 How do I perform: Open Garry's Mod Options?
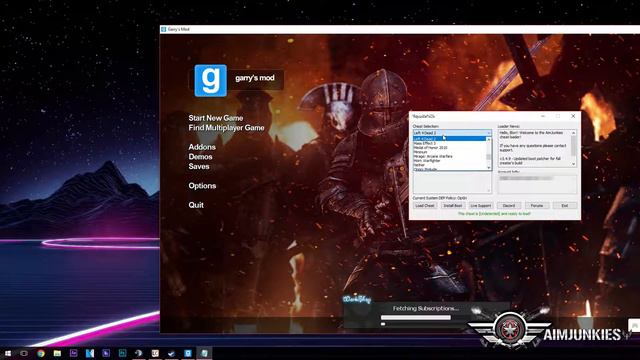(202, 186)
